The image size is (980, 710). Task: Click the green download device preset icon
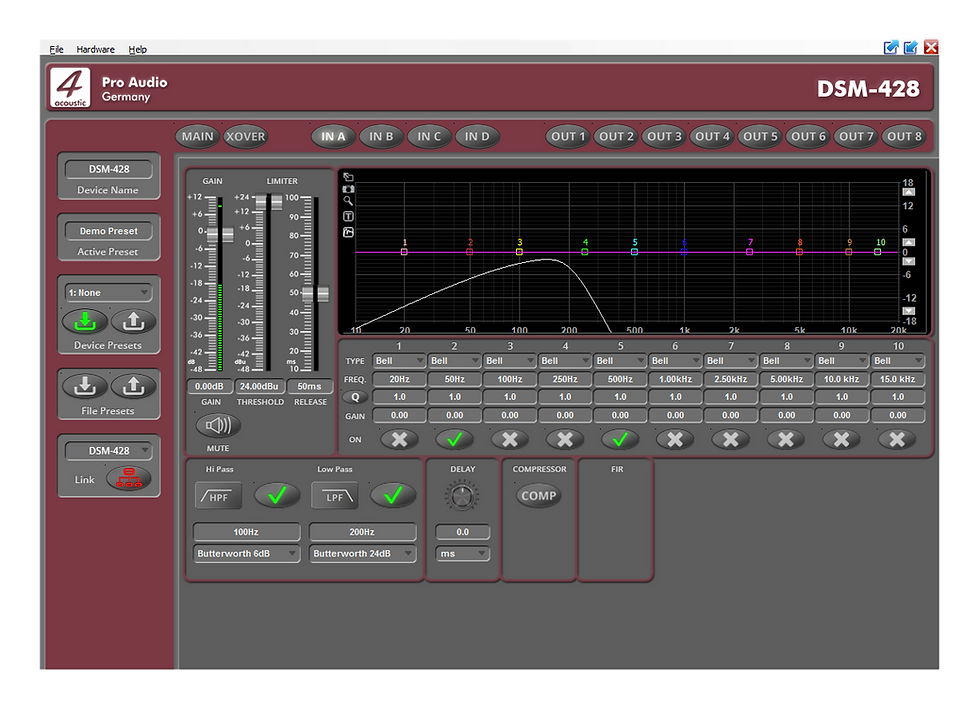click(85, 322)
